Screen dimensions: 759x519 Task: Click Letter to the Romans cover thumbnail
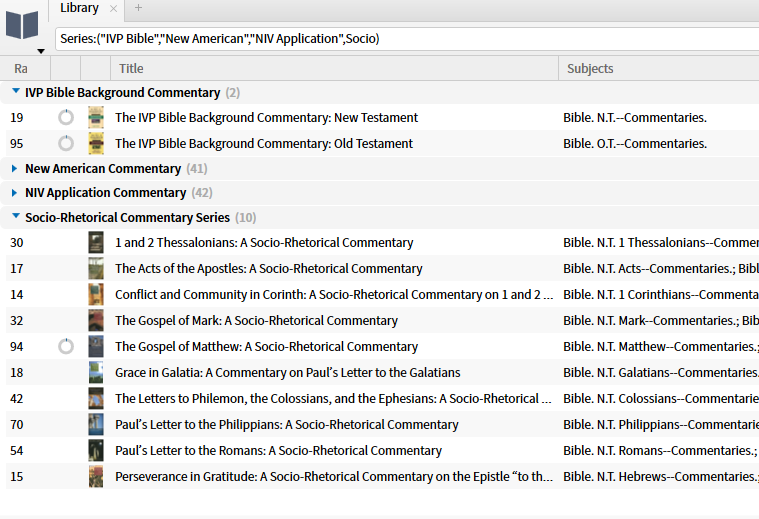click(96, 451)
